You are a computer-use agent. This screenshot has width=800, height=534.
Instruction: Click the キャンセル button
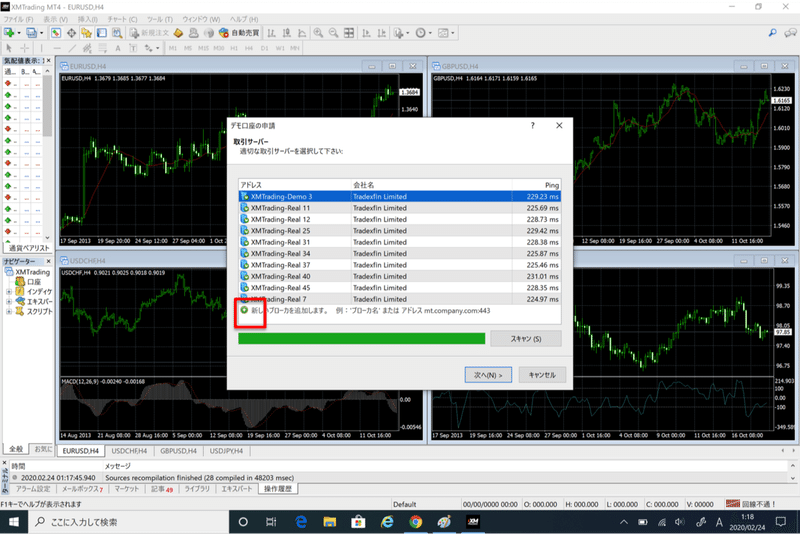[x=542, y=375]
